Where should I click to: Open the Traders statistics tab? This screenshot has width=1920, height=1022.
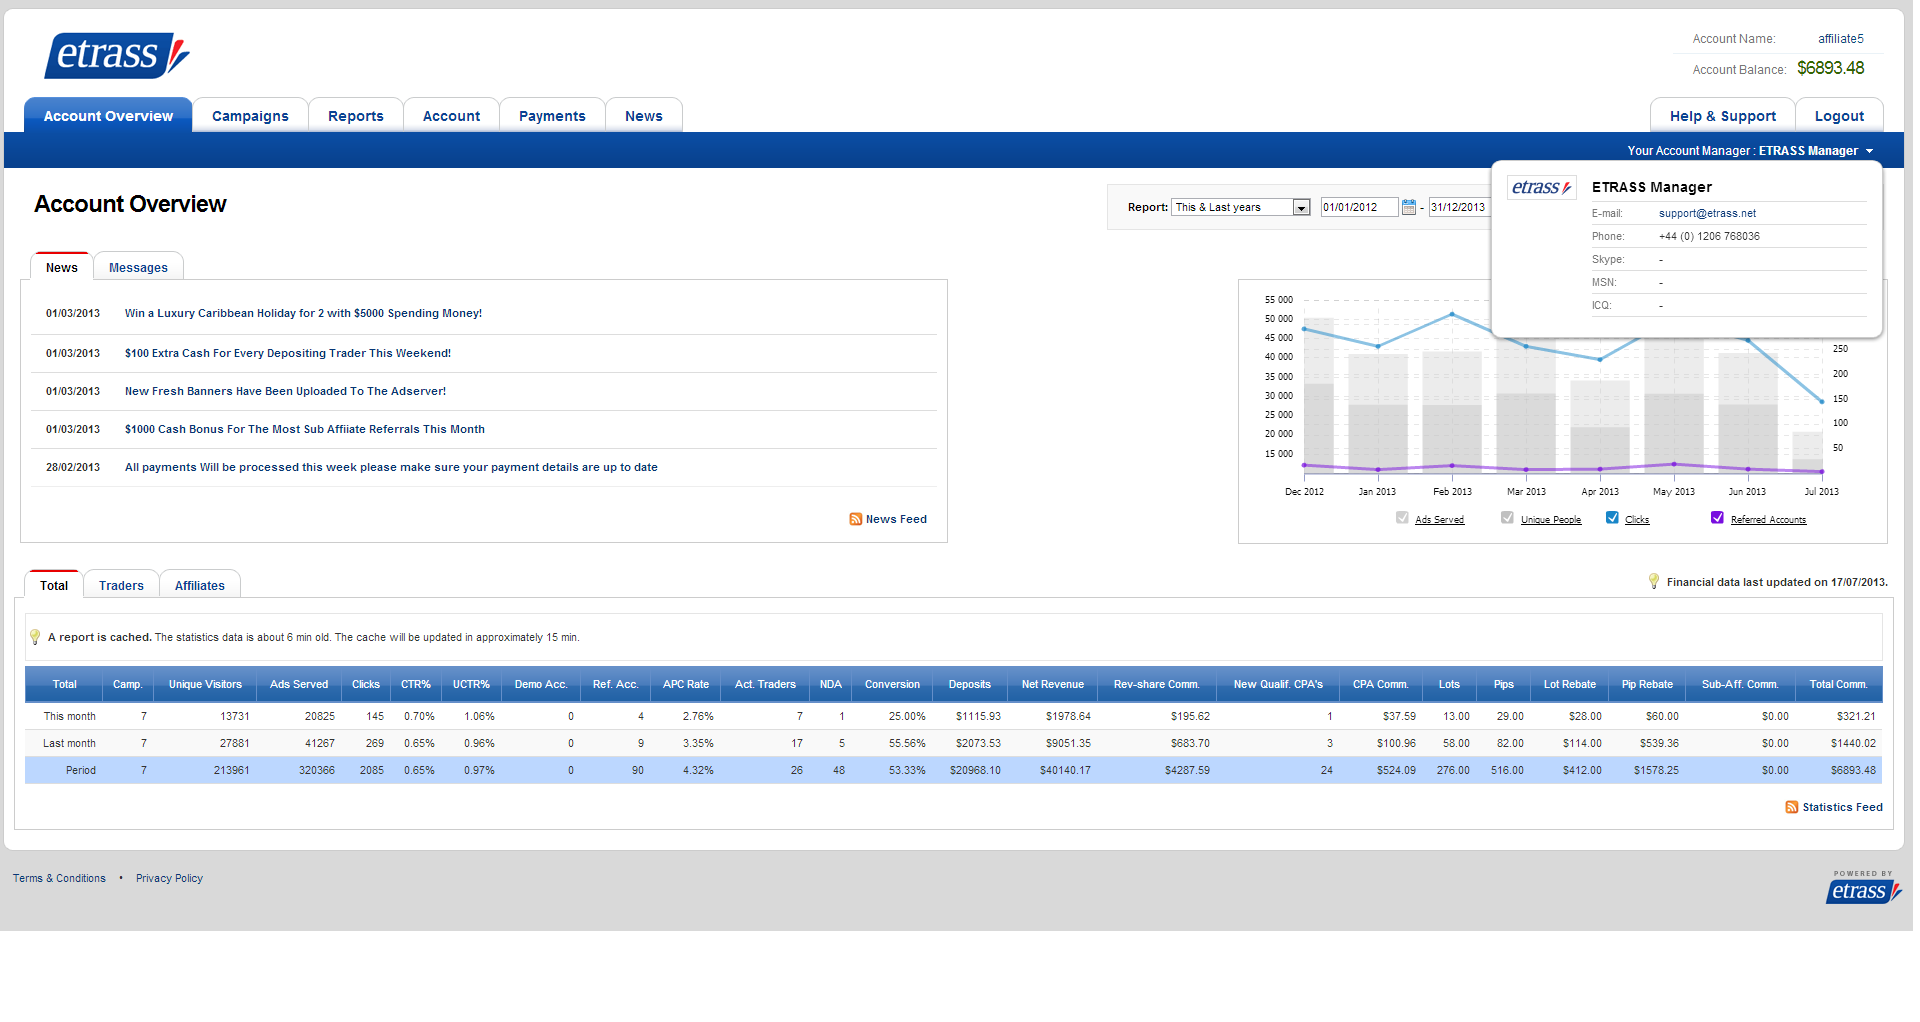click(121, 586)
